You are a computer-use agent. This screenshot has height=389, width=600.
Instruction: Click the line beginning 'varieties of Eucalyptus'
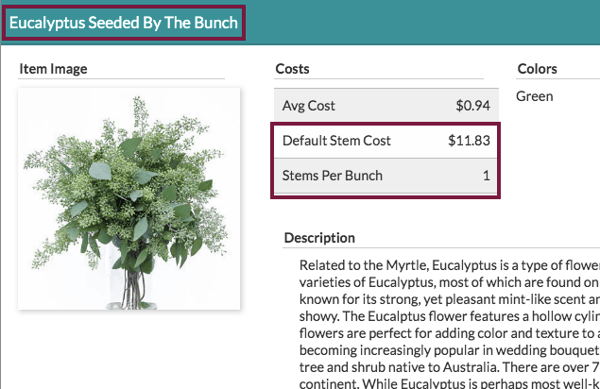[449, 282]
